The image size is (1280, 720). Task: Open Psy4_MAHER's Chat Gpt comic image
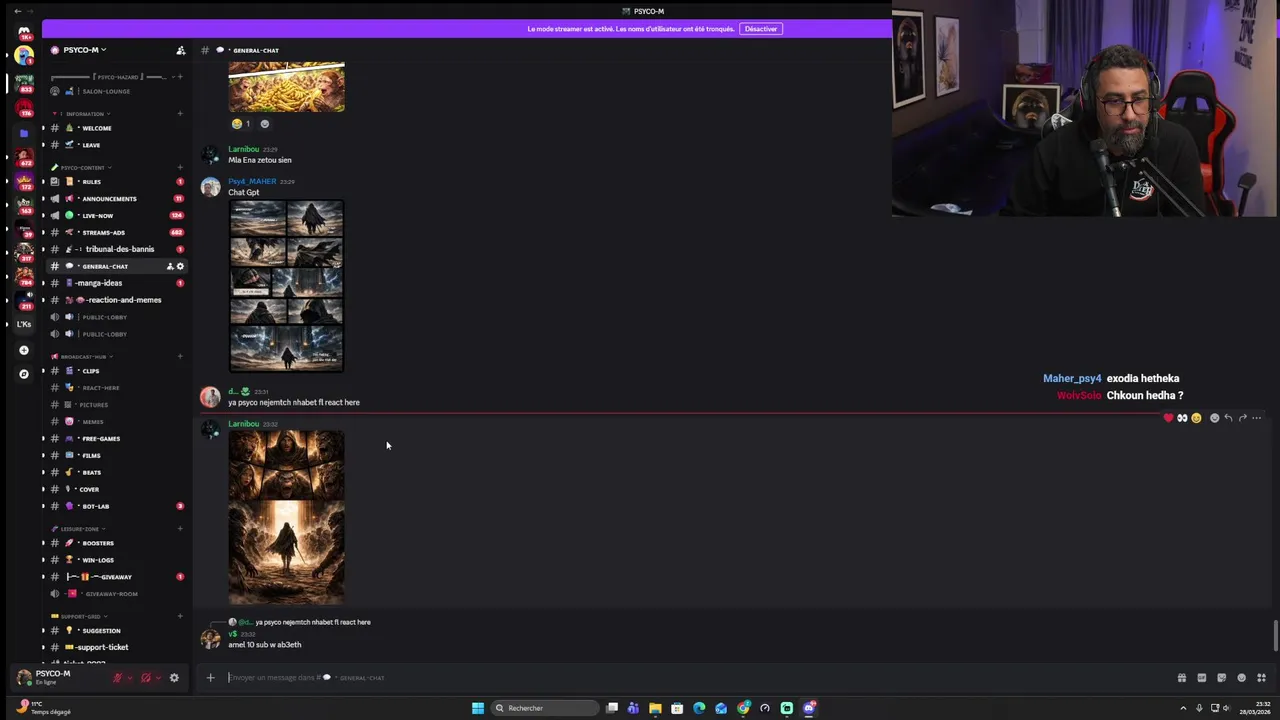pos(286,286)
